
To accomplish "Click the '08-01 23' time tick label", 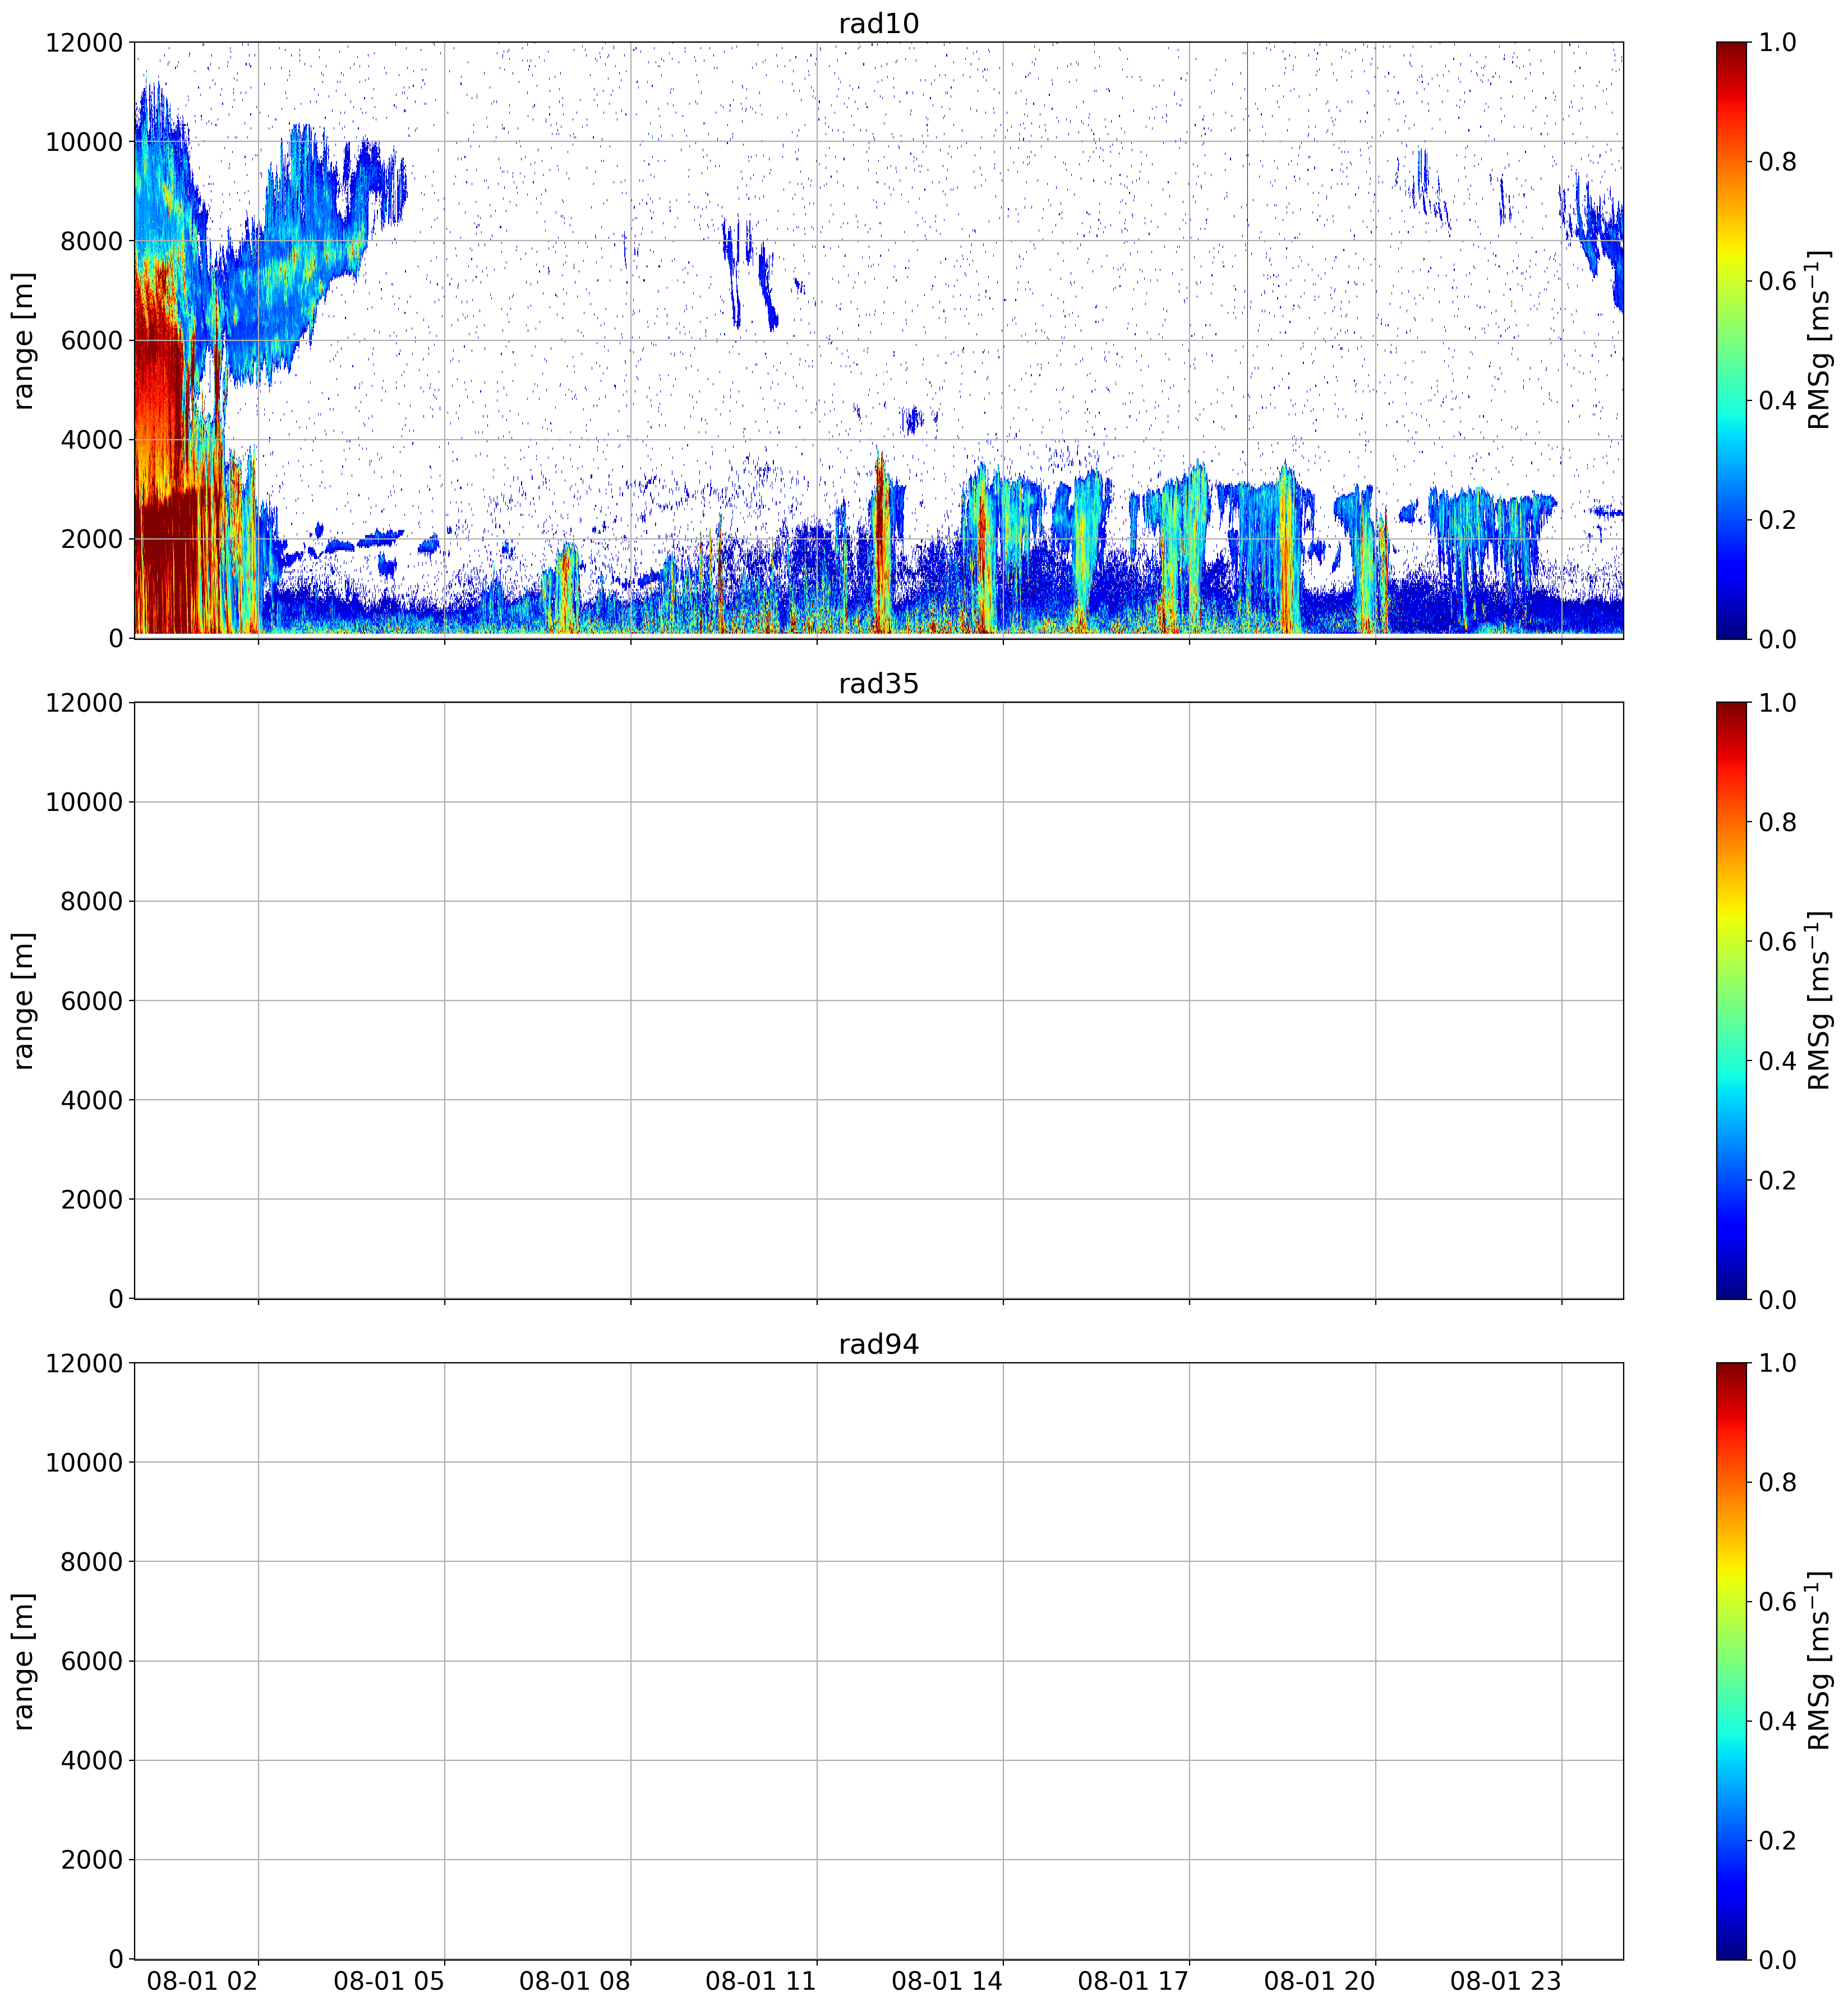I will [x=1506, y=1981].
